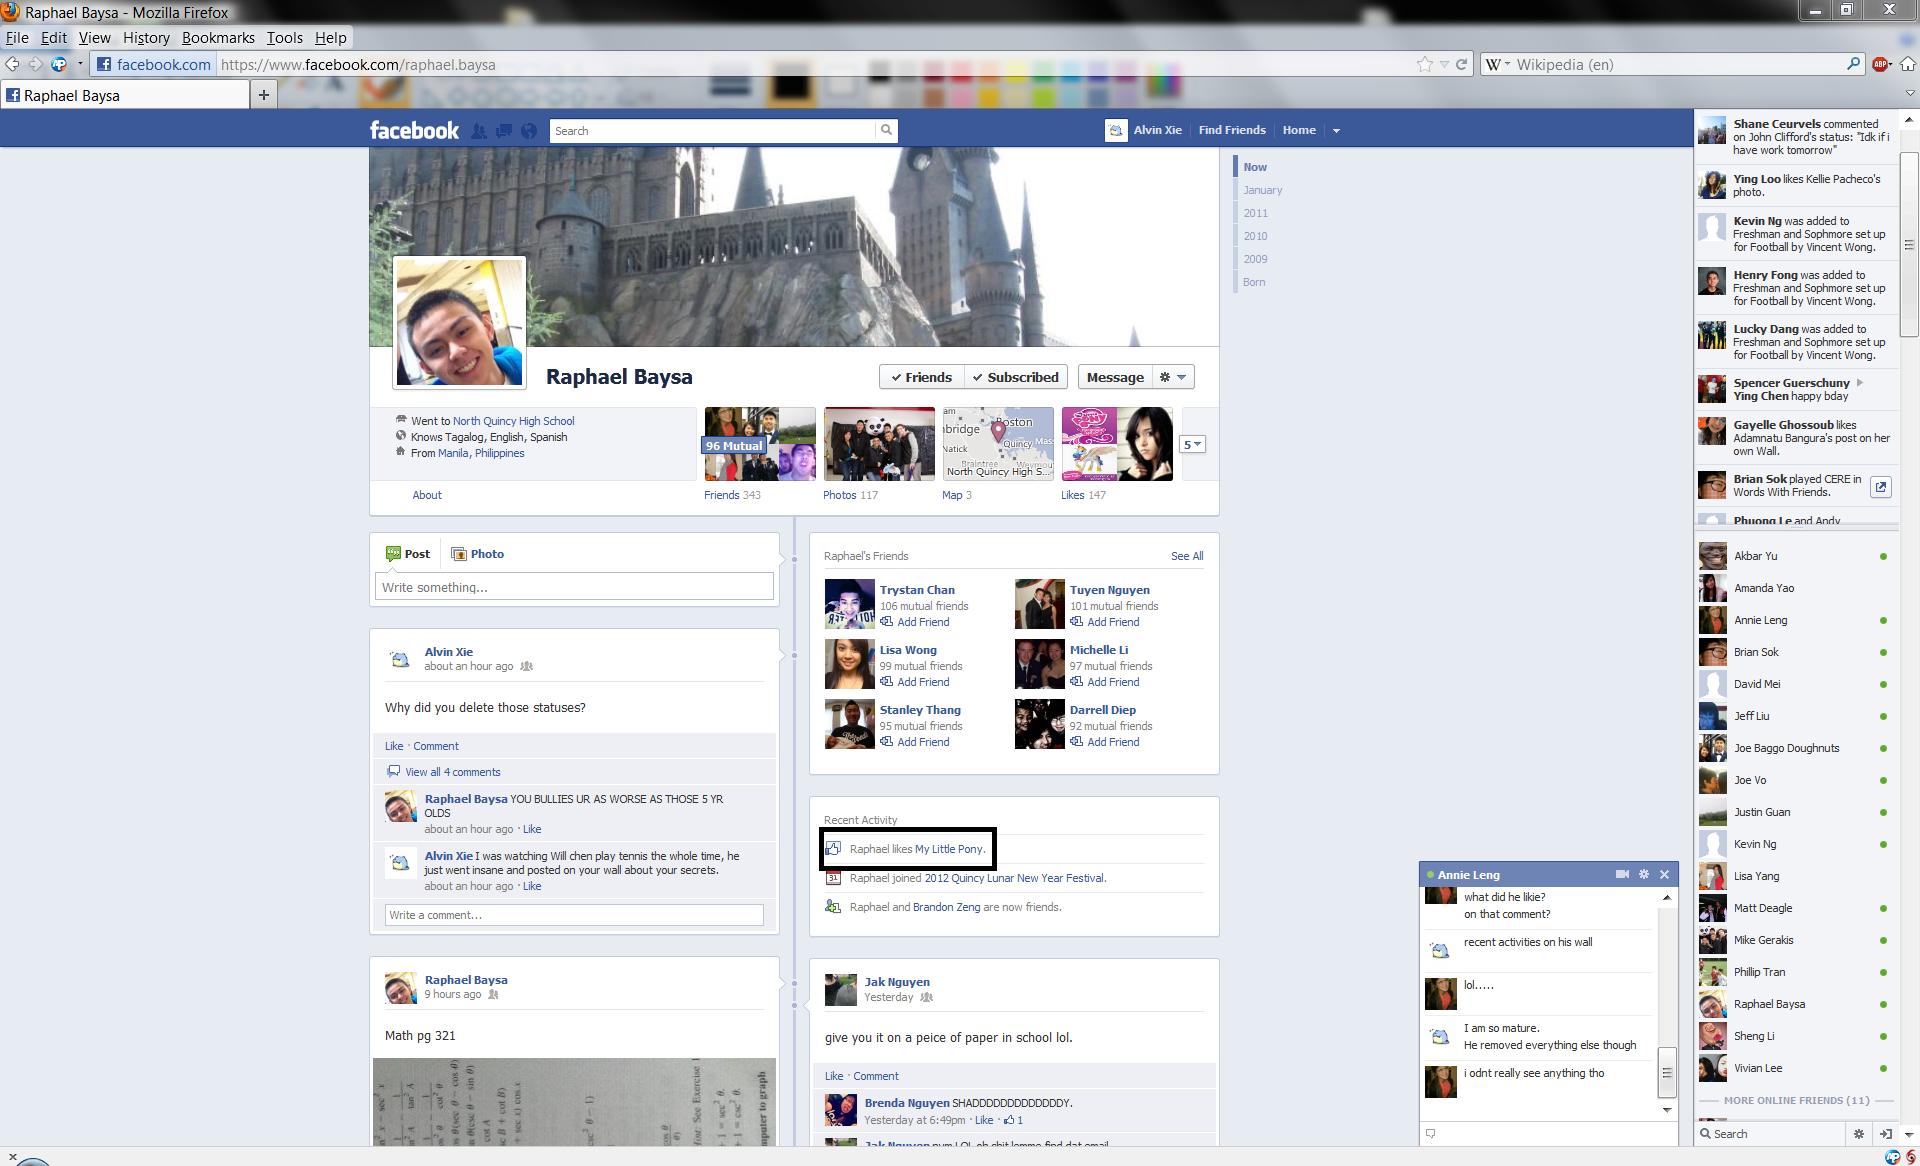The image size is (1920, 1166).
Task: Open the History menu
Action: coord(146,37)
